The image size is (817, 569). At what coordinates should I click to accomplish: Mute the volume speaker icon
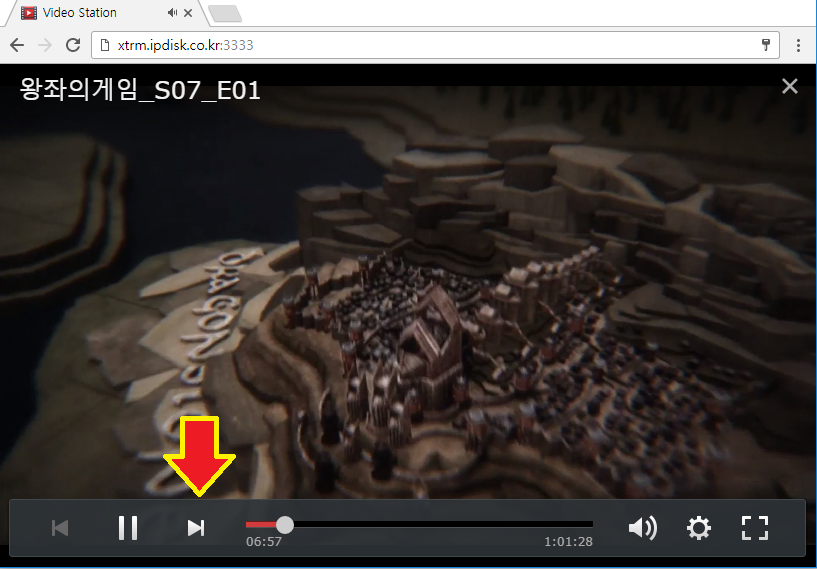[642, 528]
